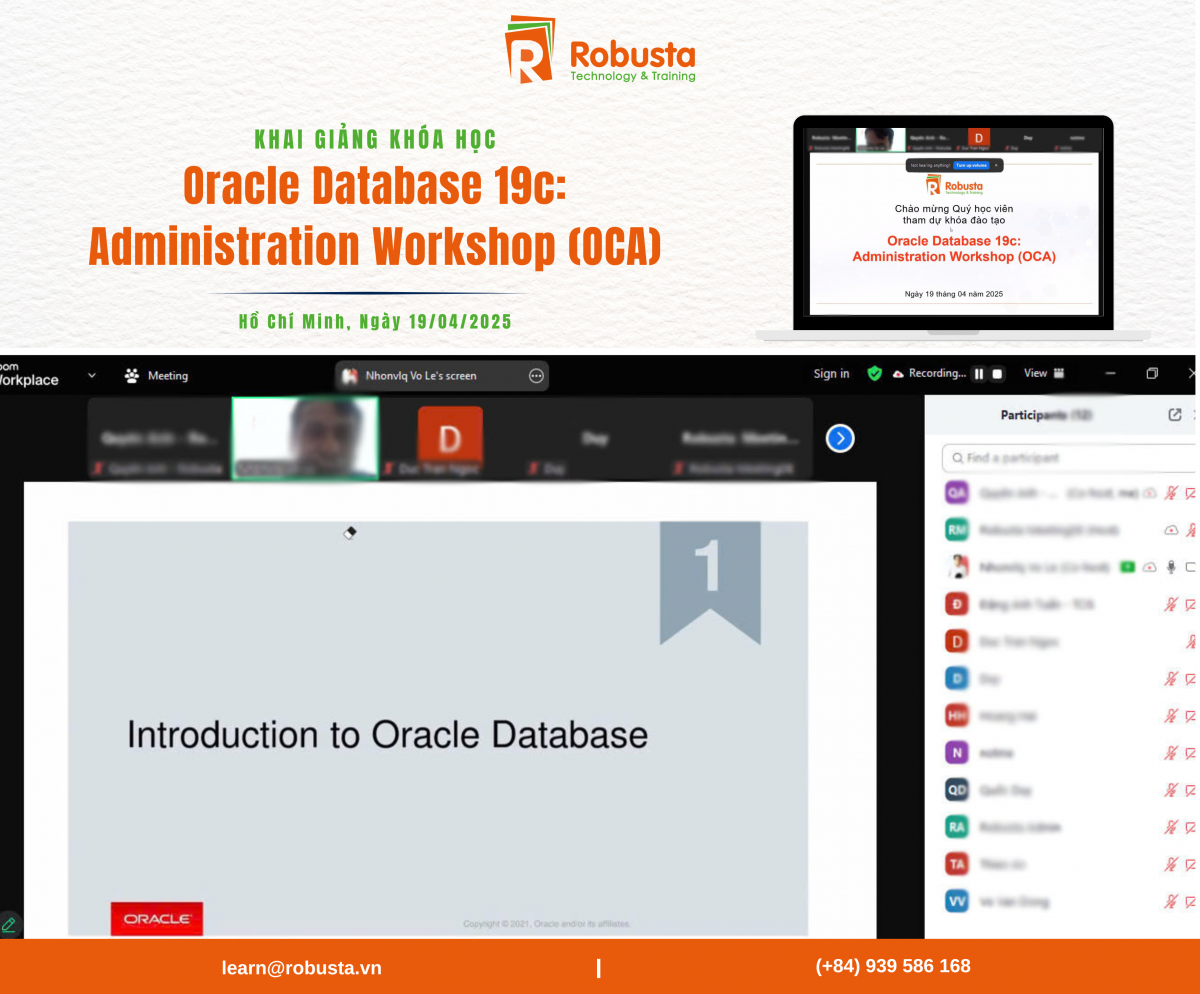
Task: Click the green annotate pencil icon
Action: tap(9, 924)
